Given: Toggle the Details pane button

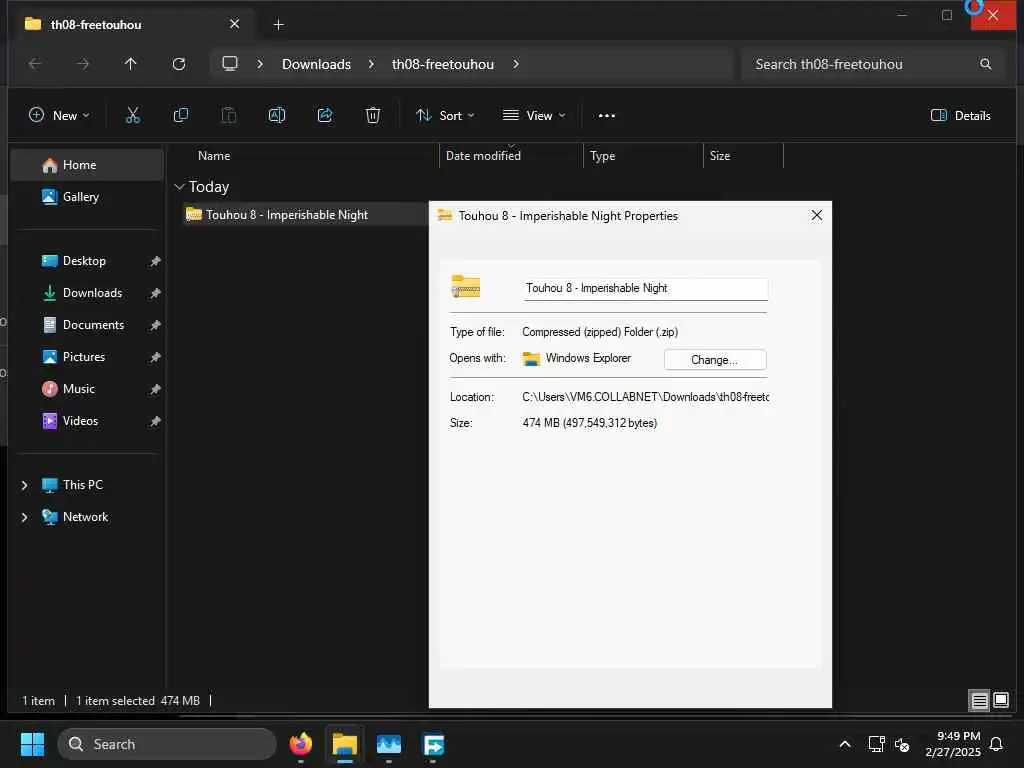Looking at the screenshot, I should (x=960, y=116).
